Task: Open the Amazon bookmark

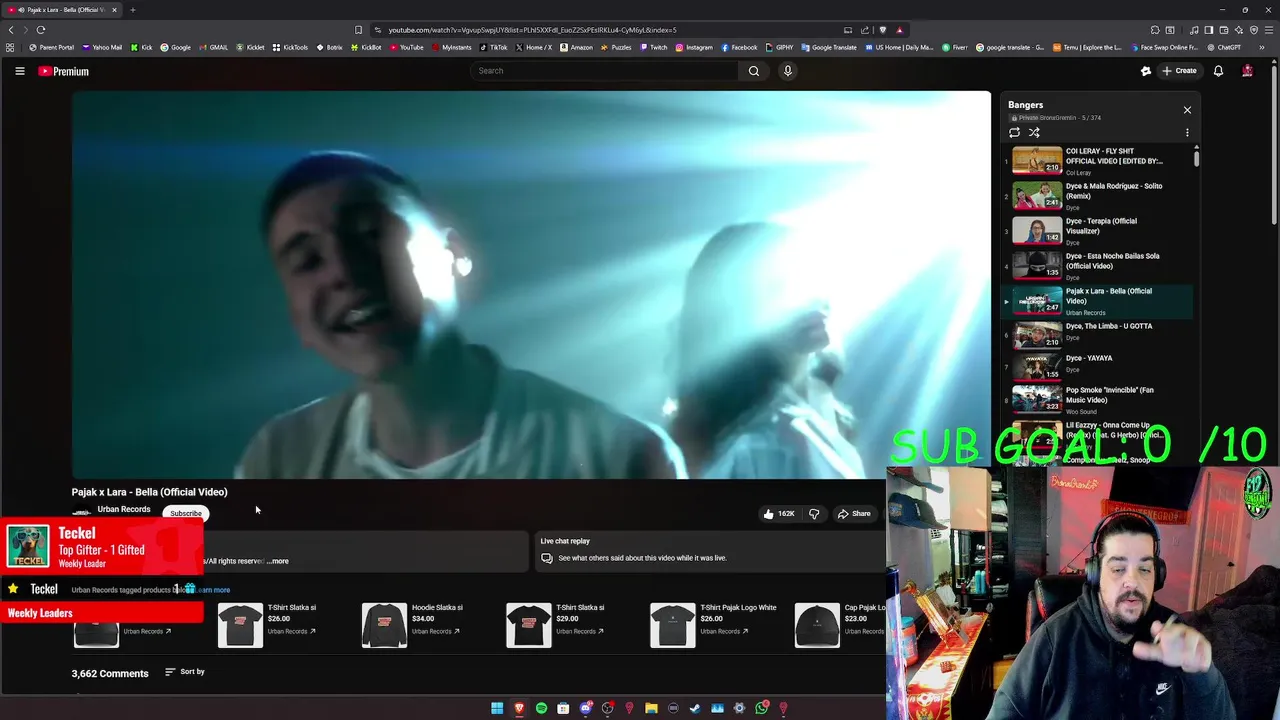Action: (576, 47)
